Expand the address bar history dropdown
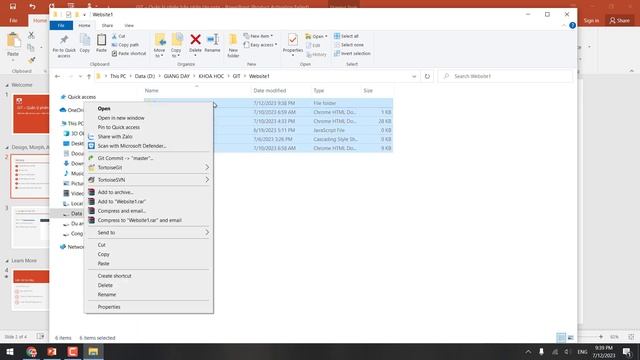The height and width of the screenshot is (360, 640). click(414, 76)
